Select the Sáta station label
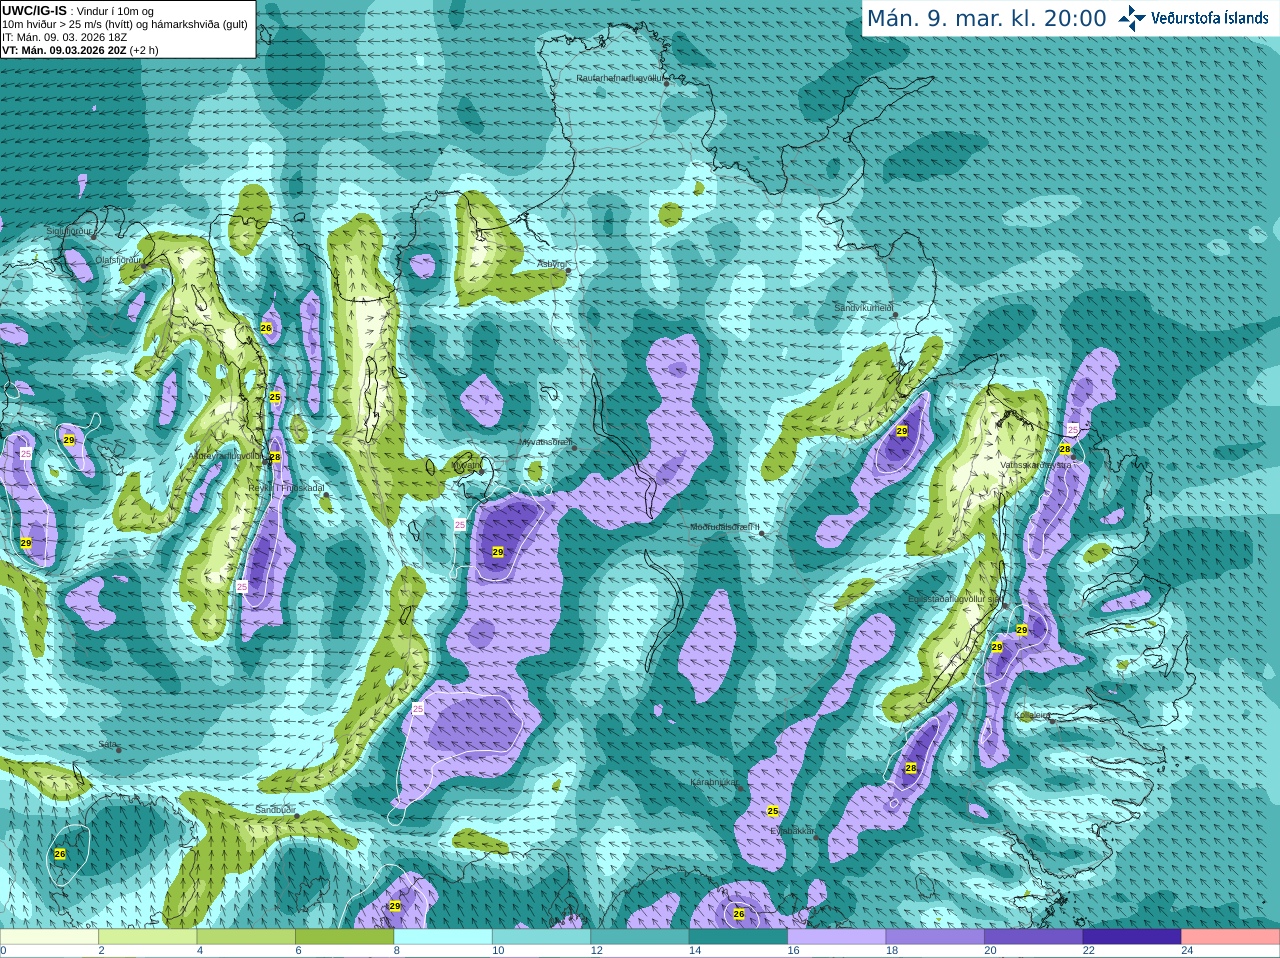This screenshot has width=1280, height=958. point(108,744)
